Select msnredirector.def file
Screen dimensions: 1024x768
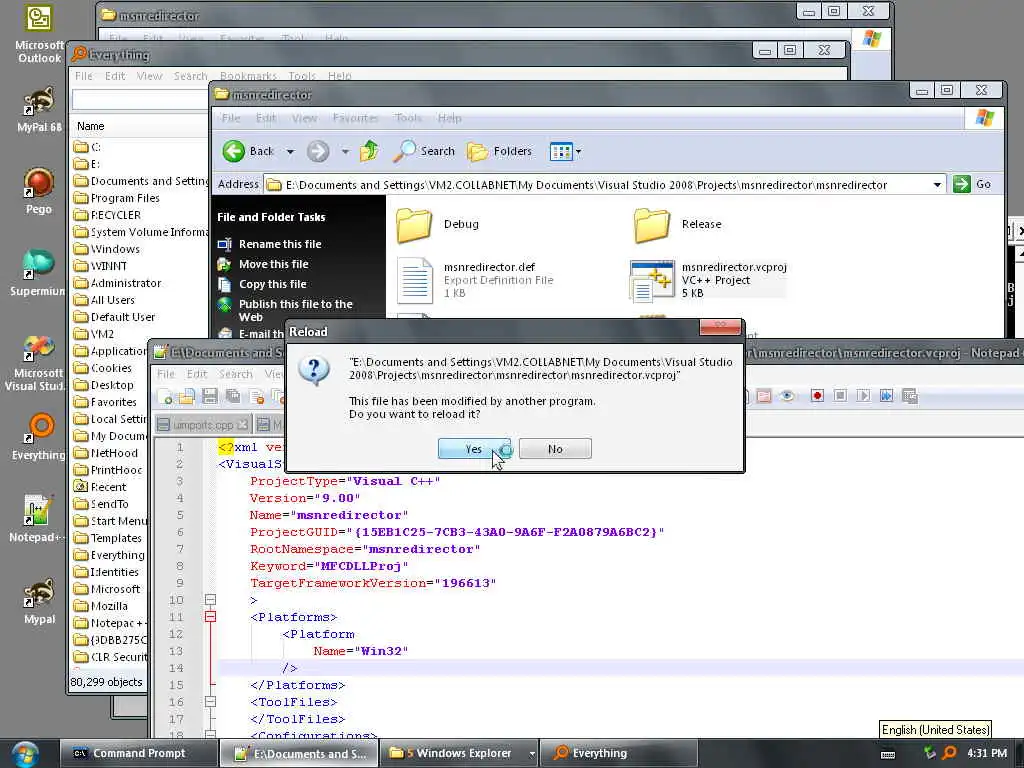475,280
